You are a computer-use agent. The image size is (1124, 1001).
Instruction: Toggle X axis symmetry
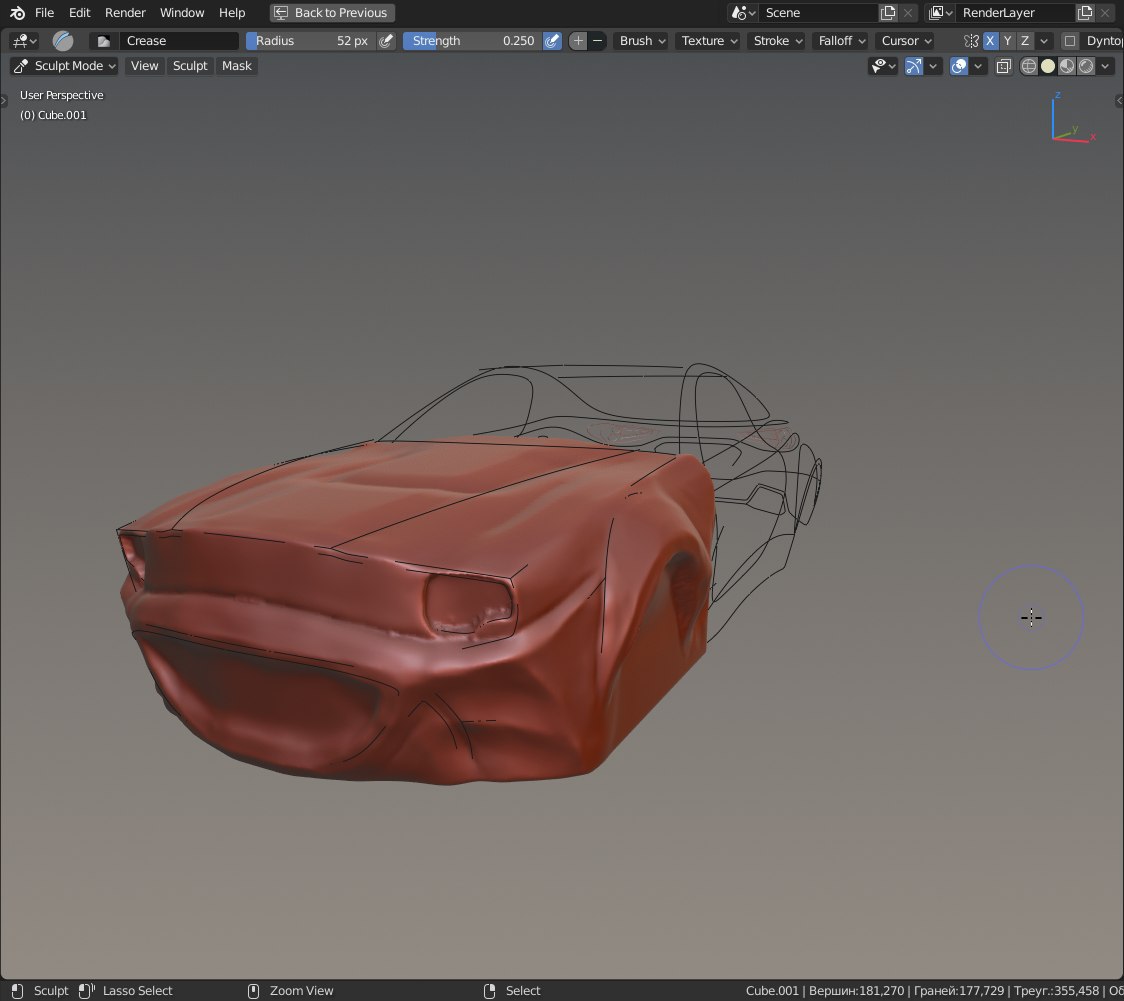point(990,41)
